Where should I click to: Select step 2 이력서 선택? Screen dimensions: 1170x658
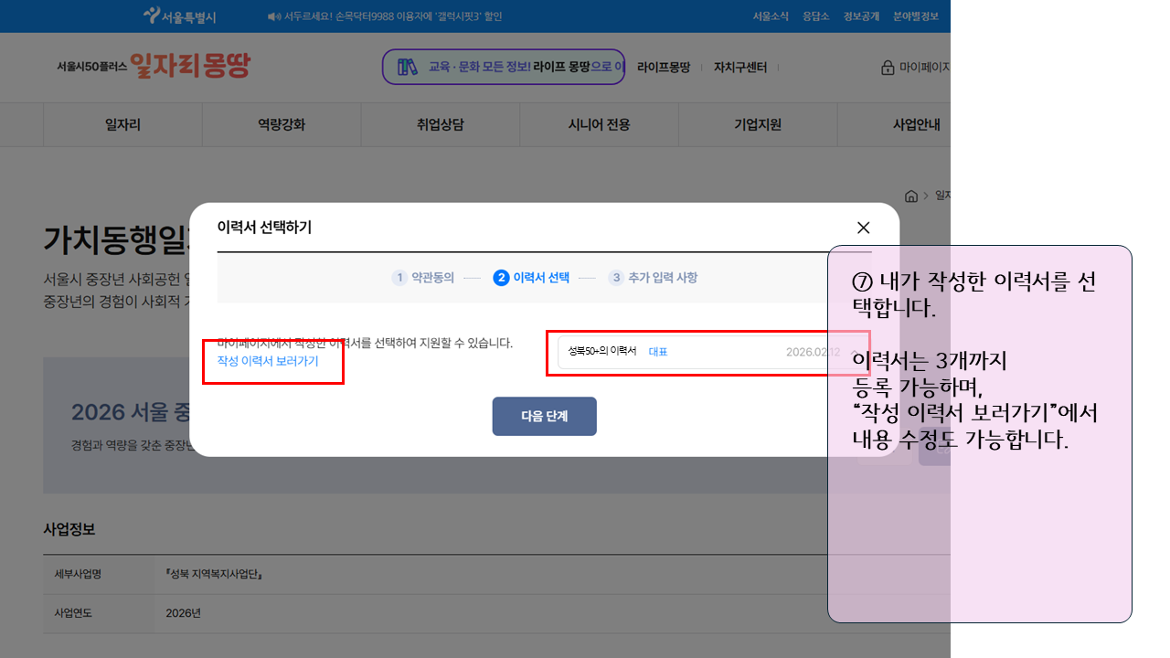tap(531, 278)
